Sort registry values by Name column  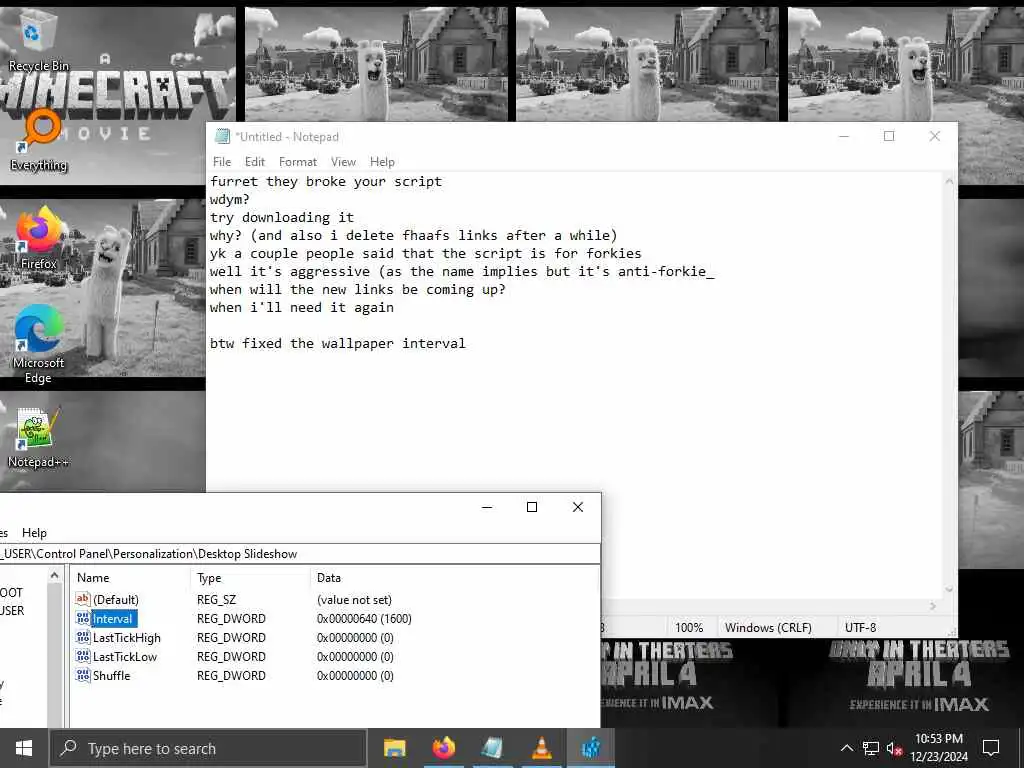[131, 577]
